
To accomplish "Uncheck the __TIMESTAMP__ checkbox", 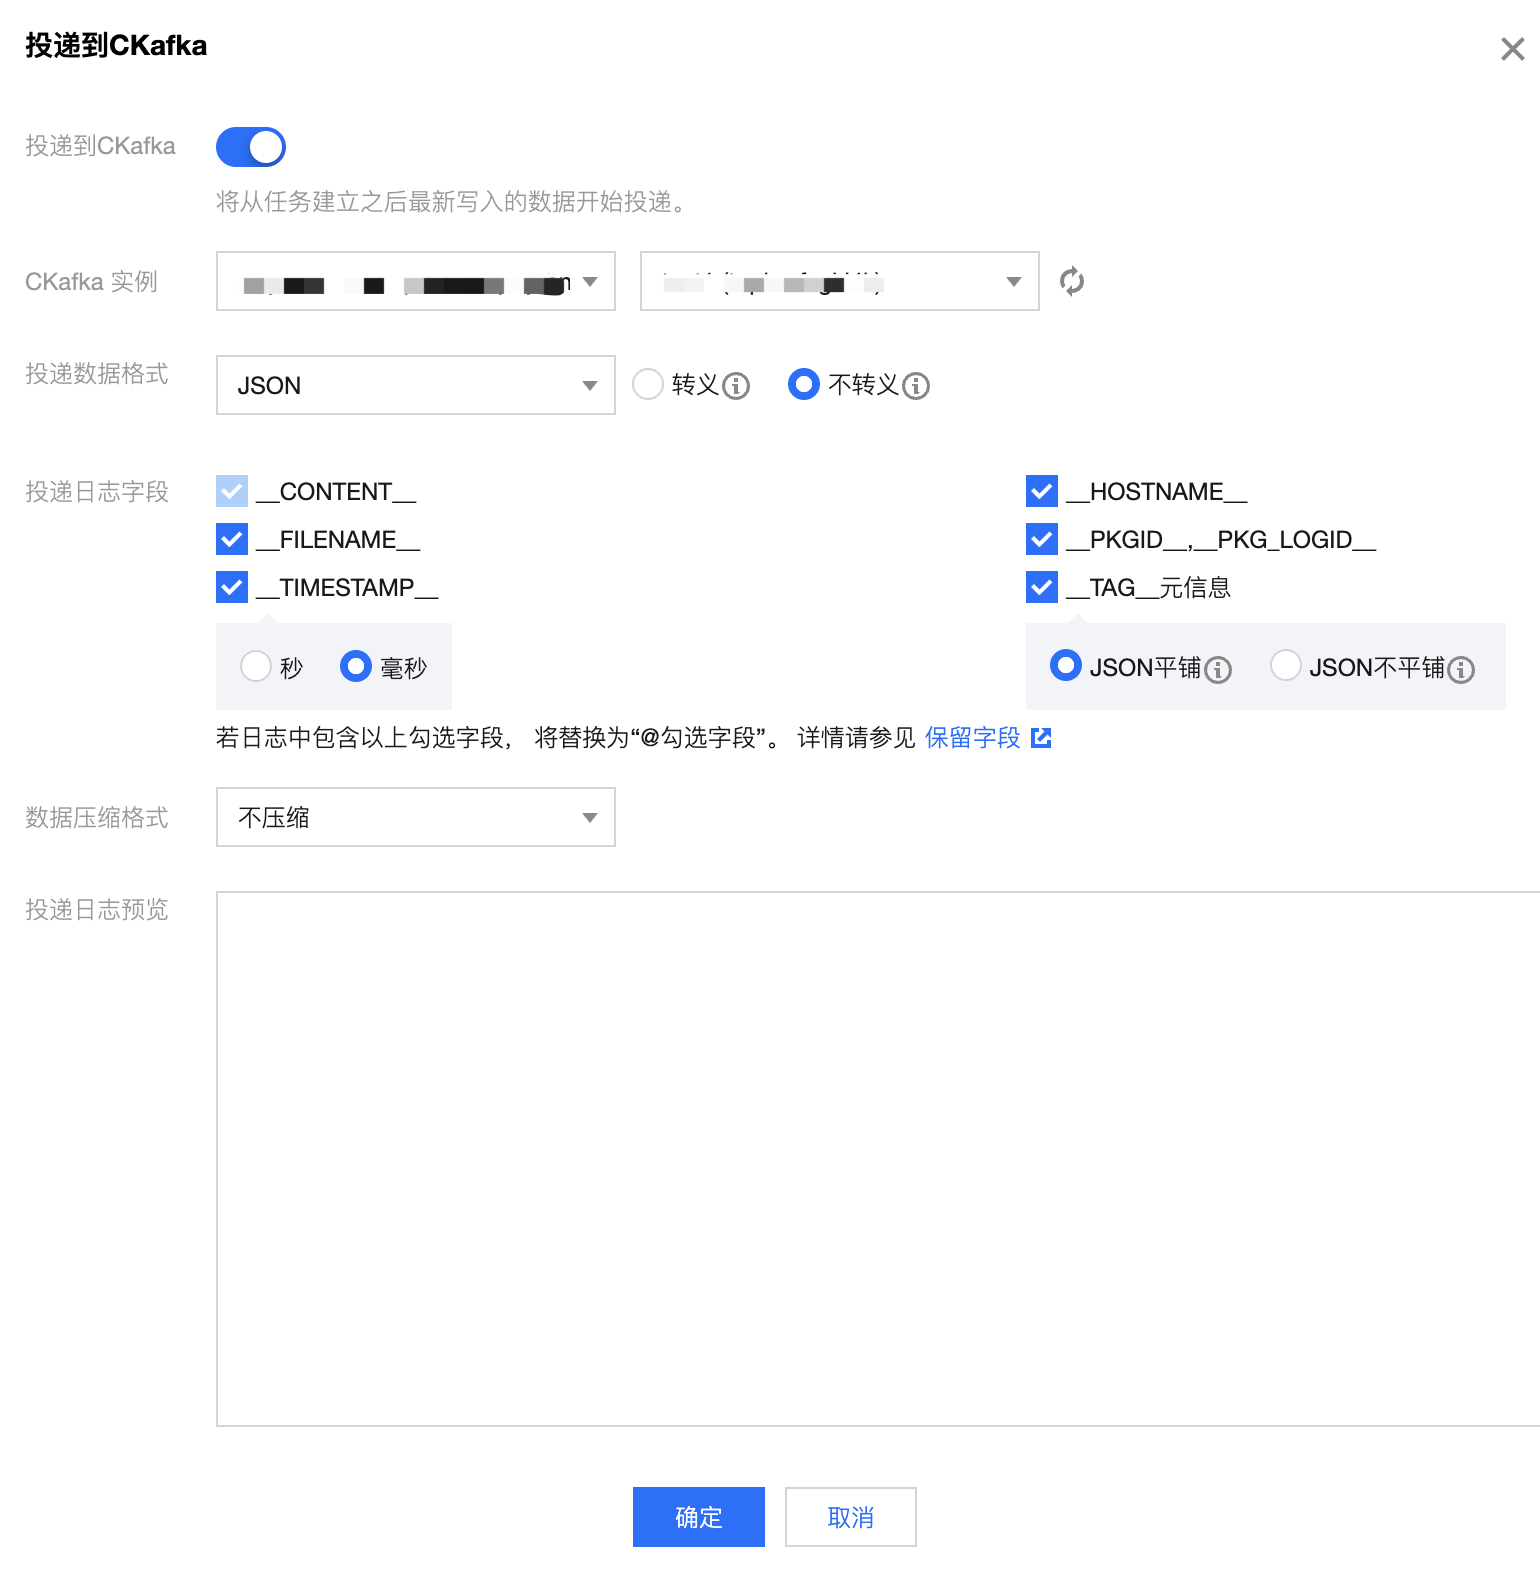I will 232,587.
